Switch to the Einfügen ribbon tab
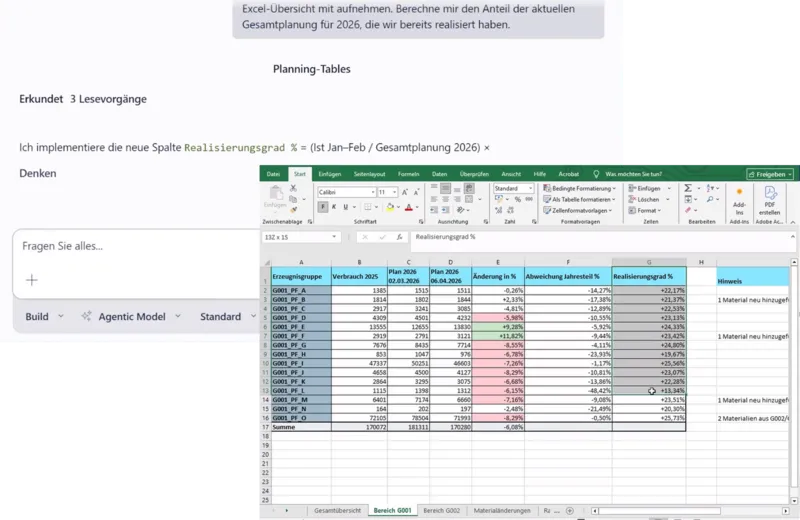This screenshot has width=800, height=520. [330, 174]
